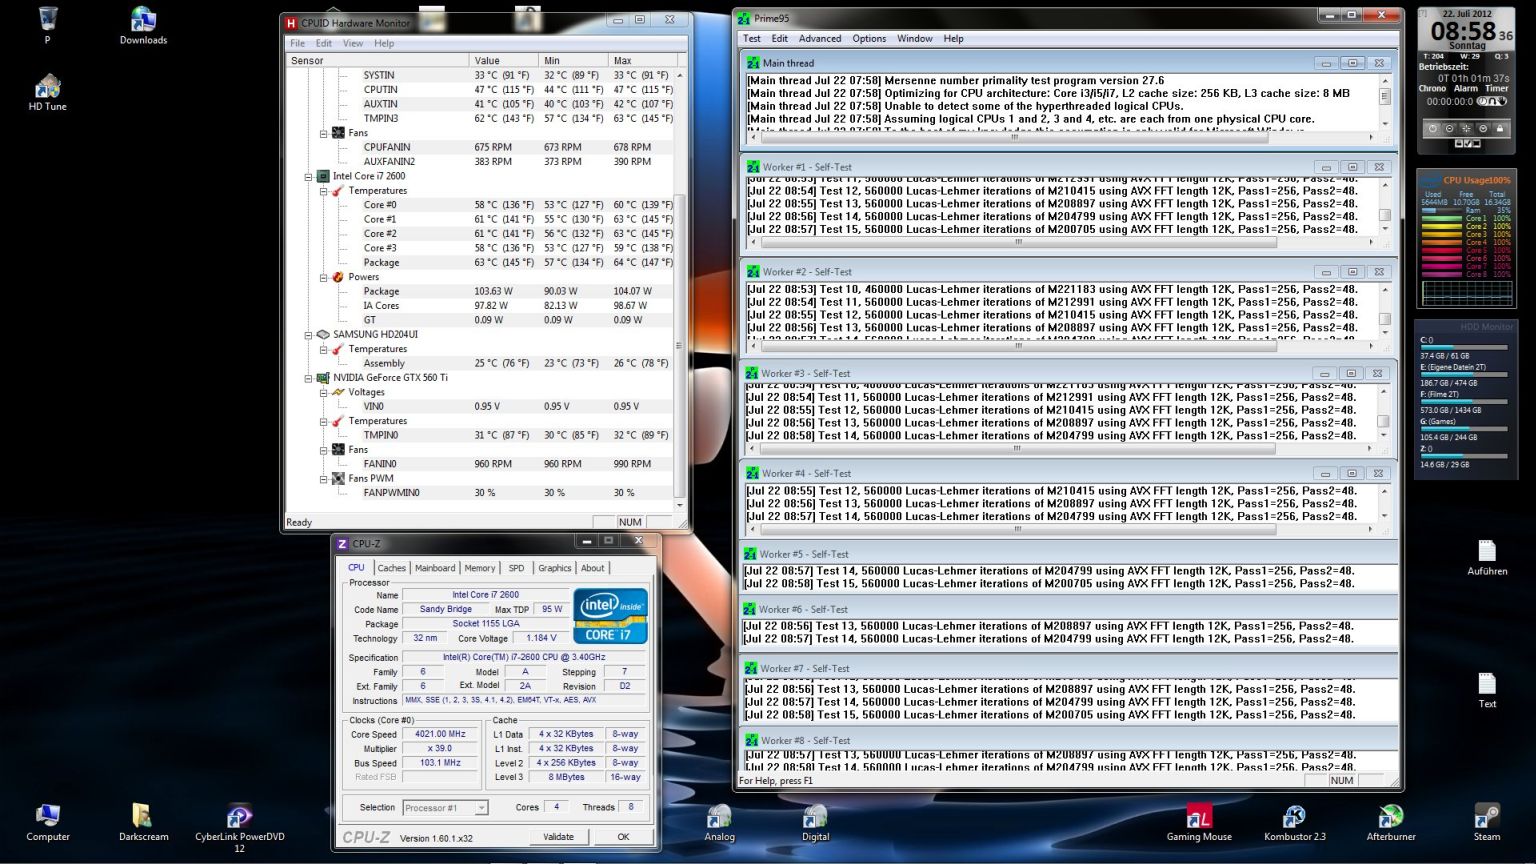The image size is (1536, 864).
Task: Select the Recycle Bin icon labeled P
Action: (47, 25)
